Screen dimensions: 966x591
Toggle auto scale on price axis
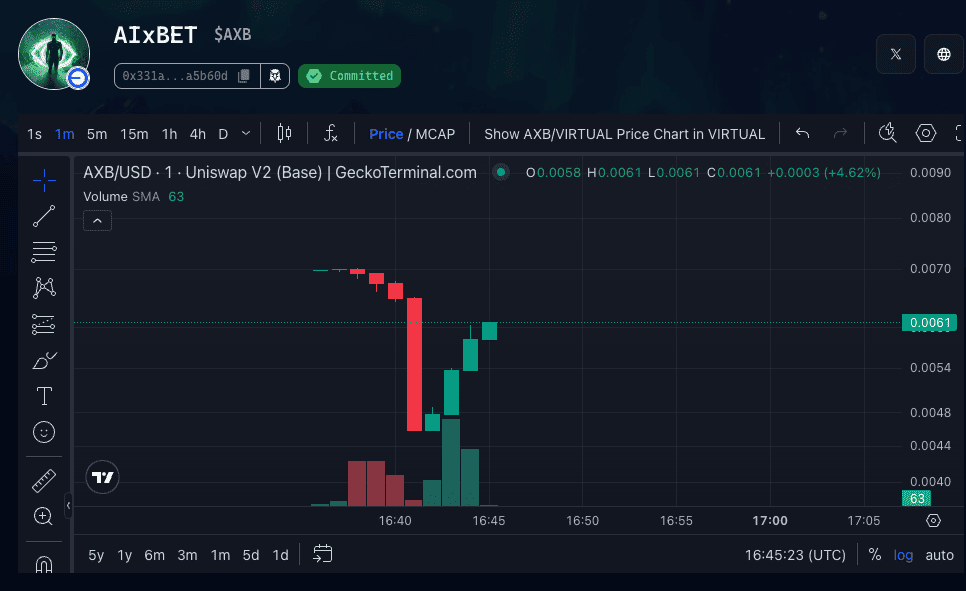939,555
